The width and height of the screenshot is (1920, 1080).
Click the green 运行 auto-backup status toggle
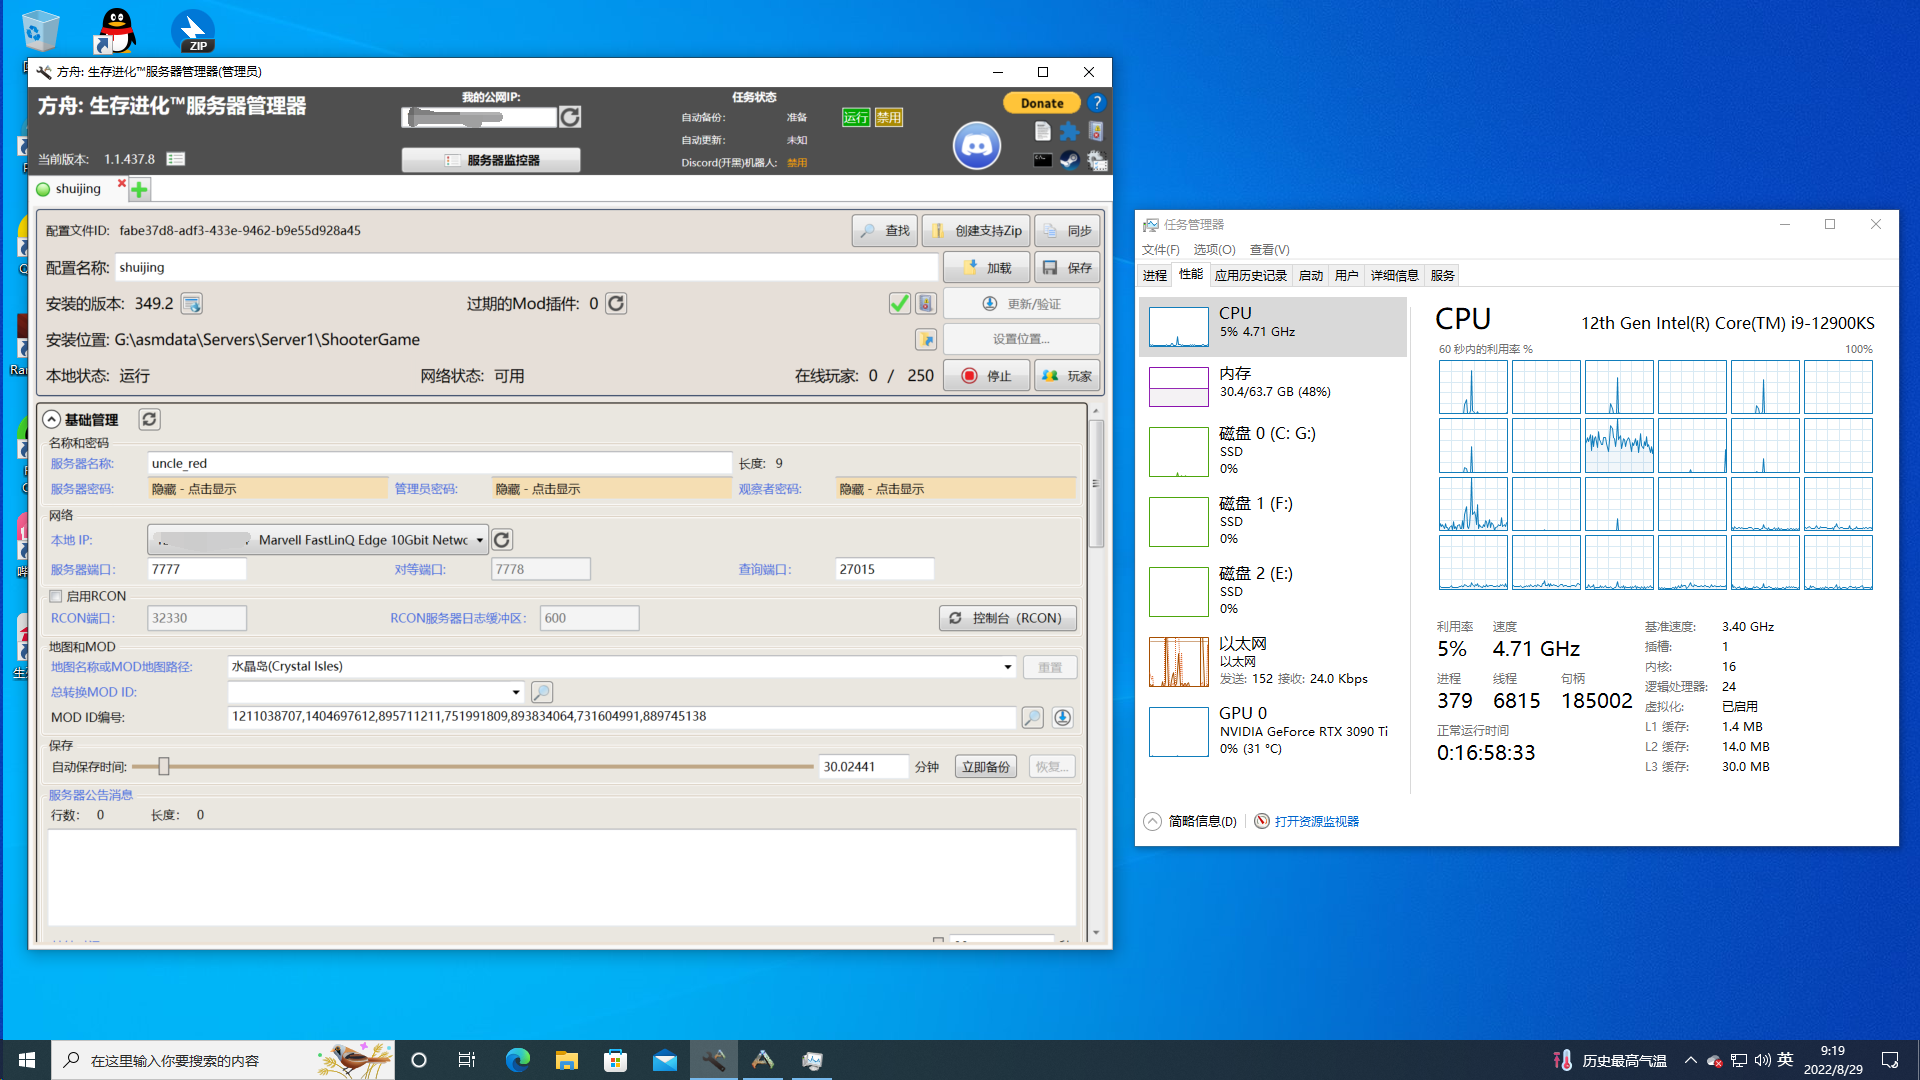point(856,117)
